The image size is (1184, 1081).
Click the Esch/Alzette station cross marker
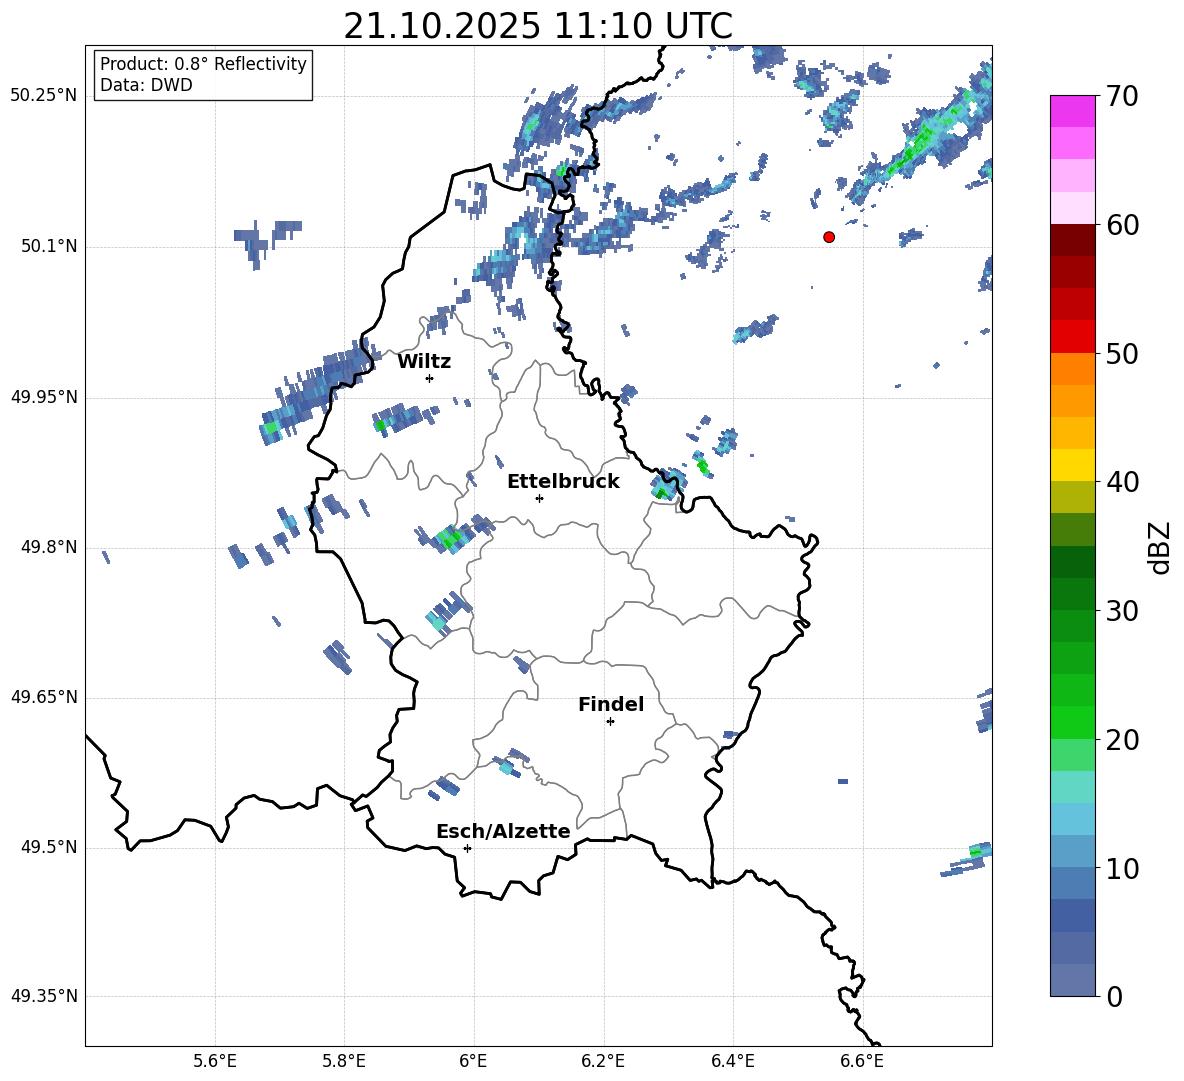coord(467,848)
